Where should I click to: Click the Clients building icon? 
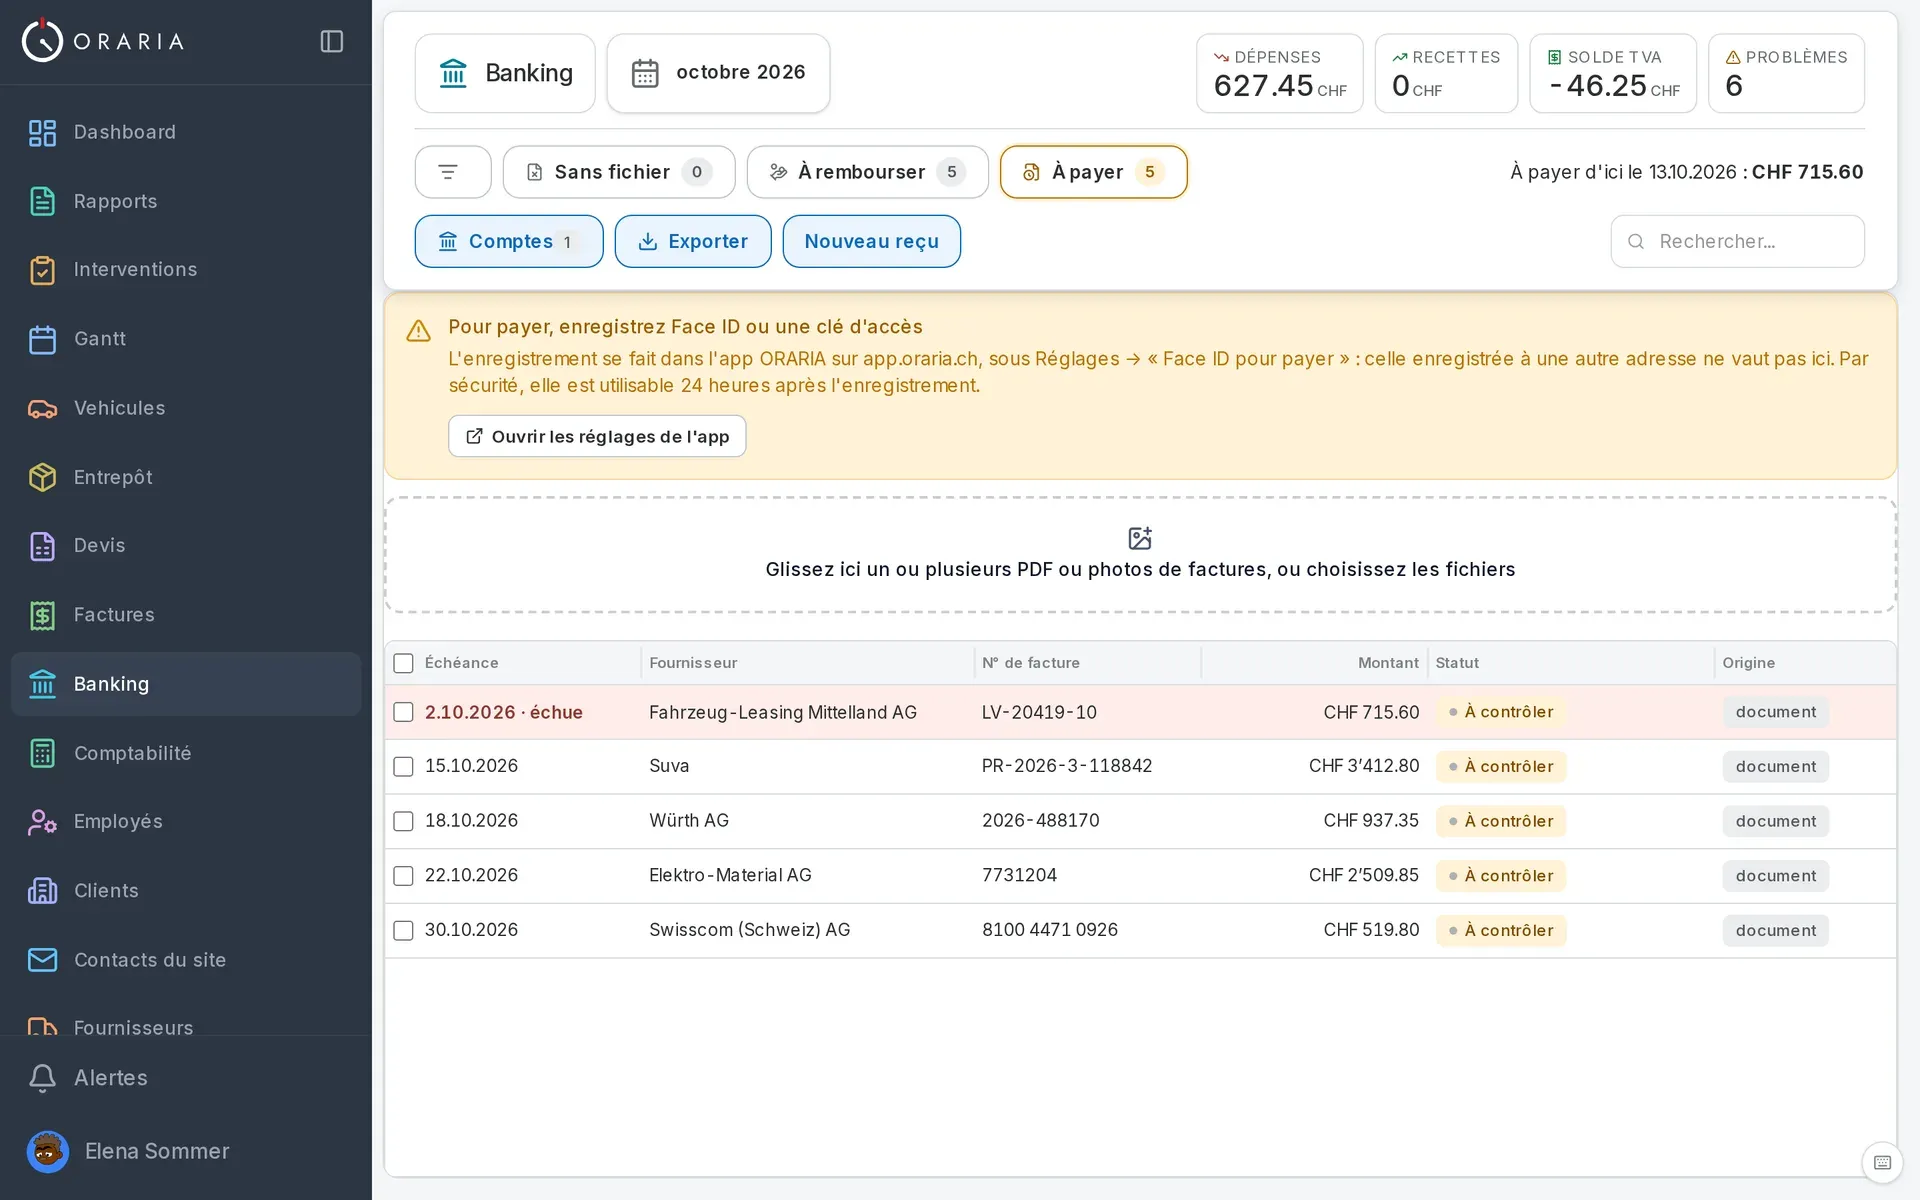tap(42, 891)
